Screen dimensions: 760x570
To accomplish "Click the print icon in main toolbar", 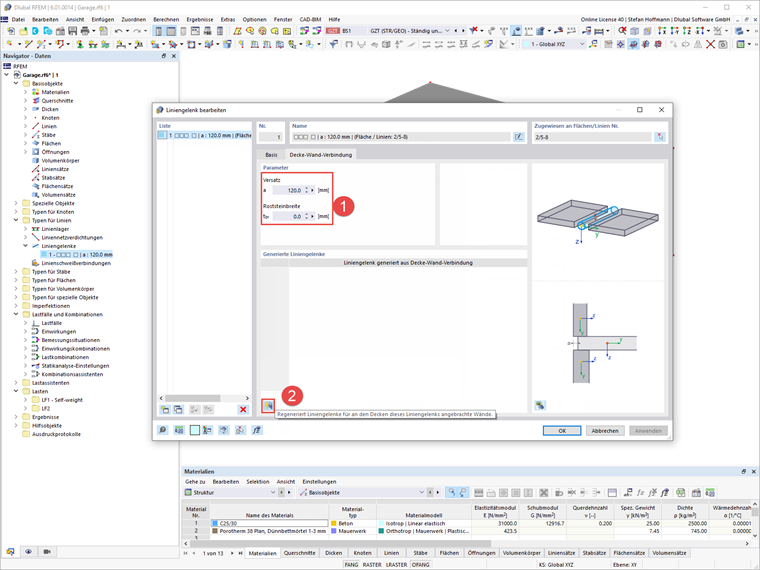I will pos(85,31).
